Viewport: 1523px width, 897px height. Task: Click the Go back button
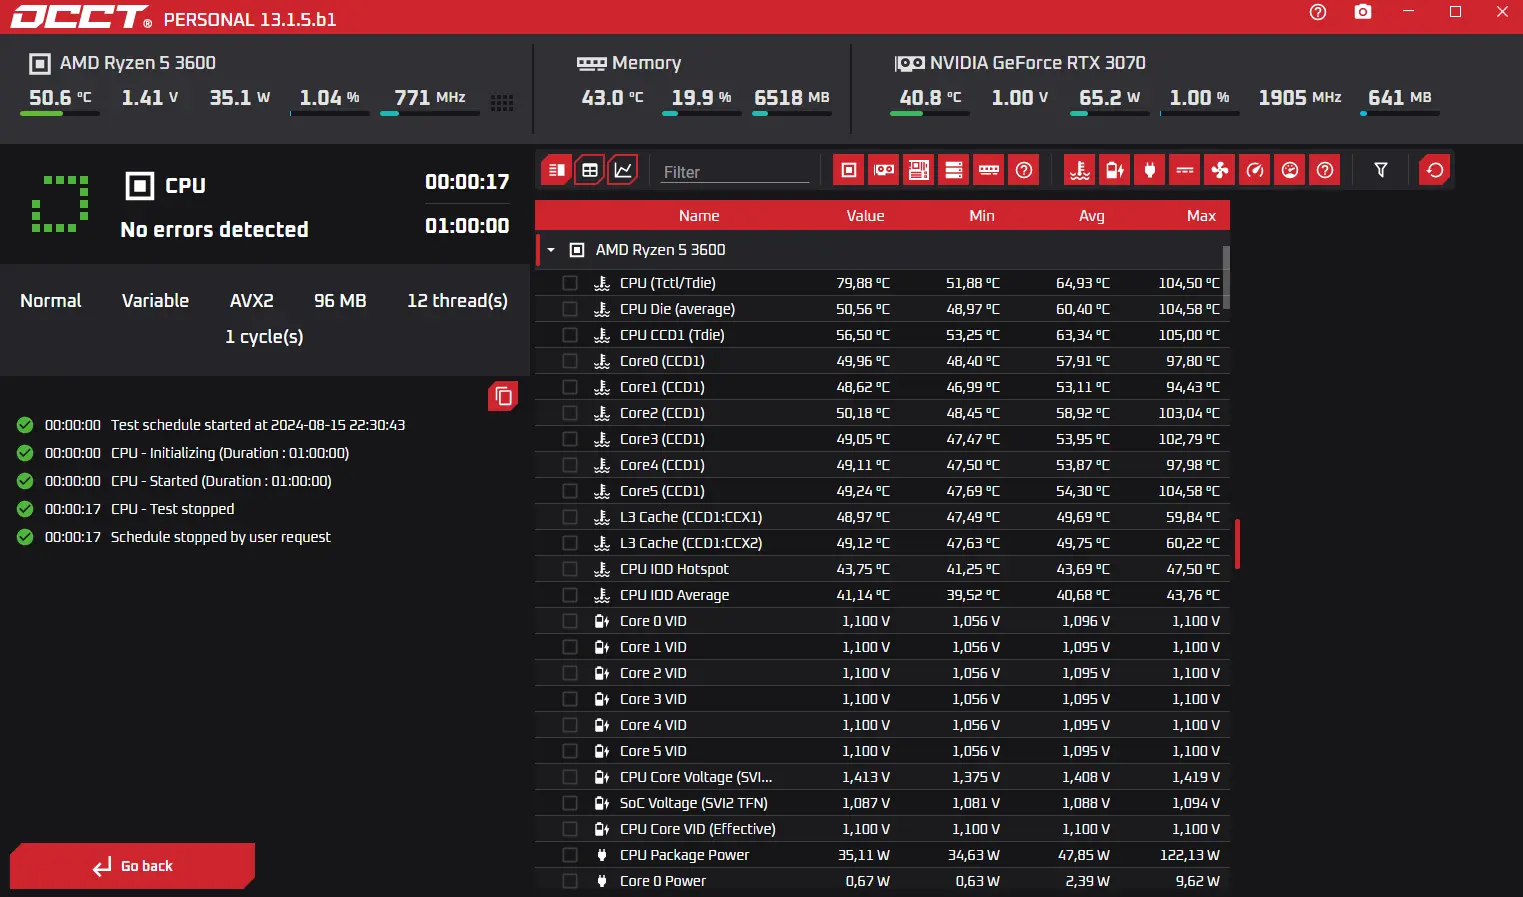point(133,866)
